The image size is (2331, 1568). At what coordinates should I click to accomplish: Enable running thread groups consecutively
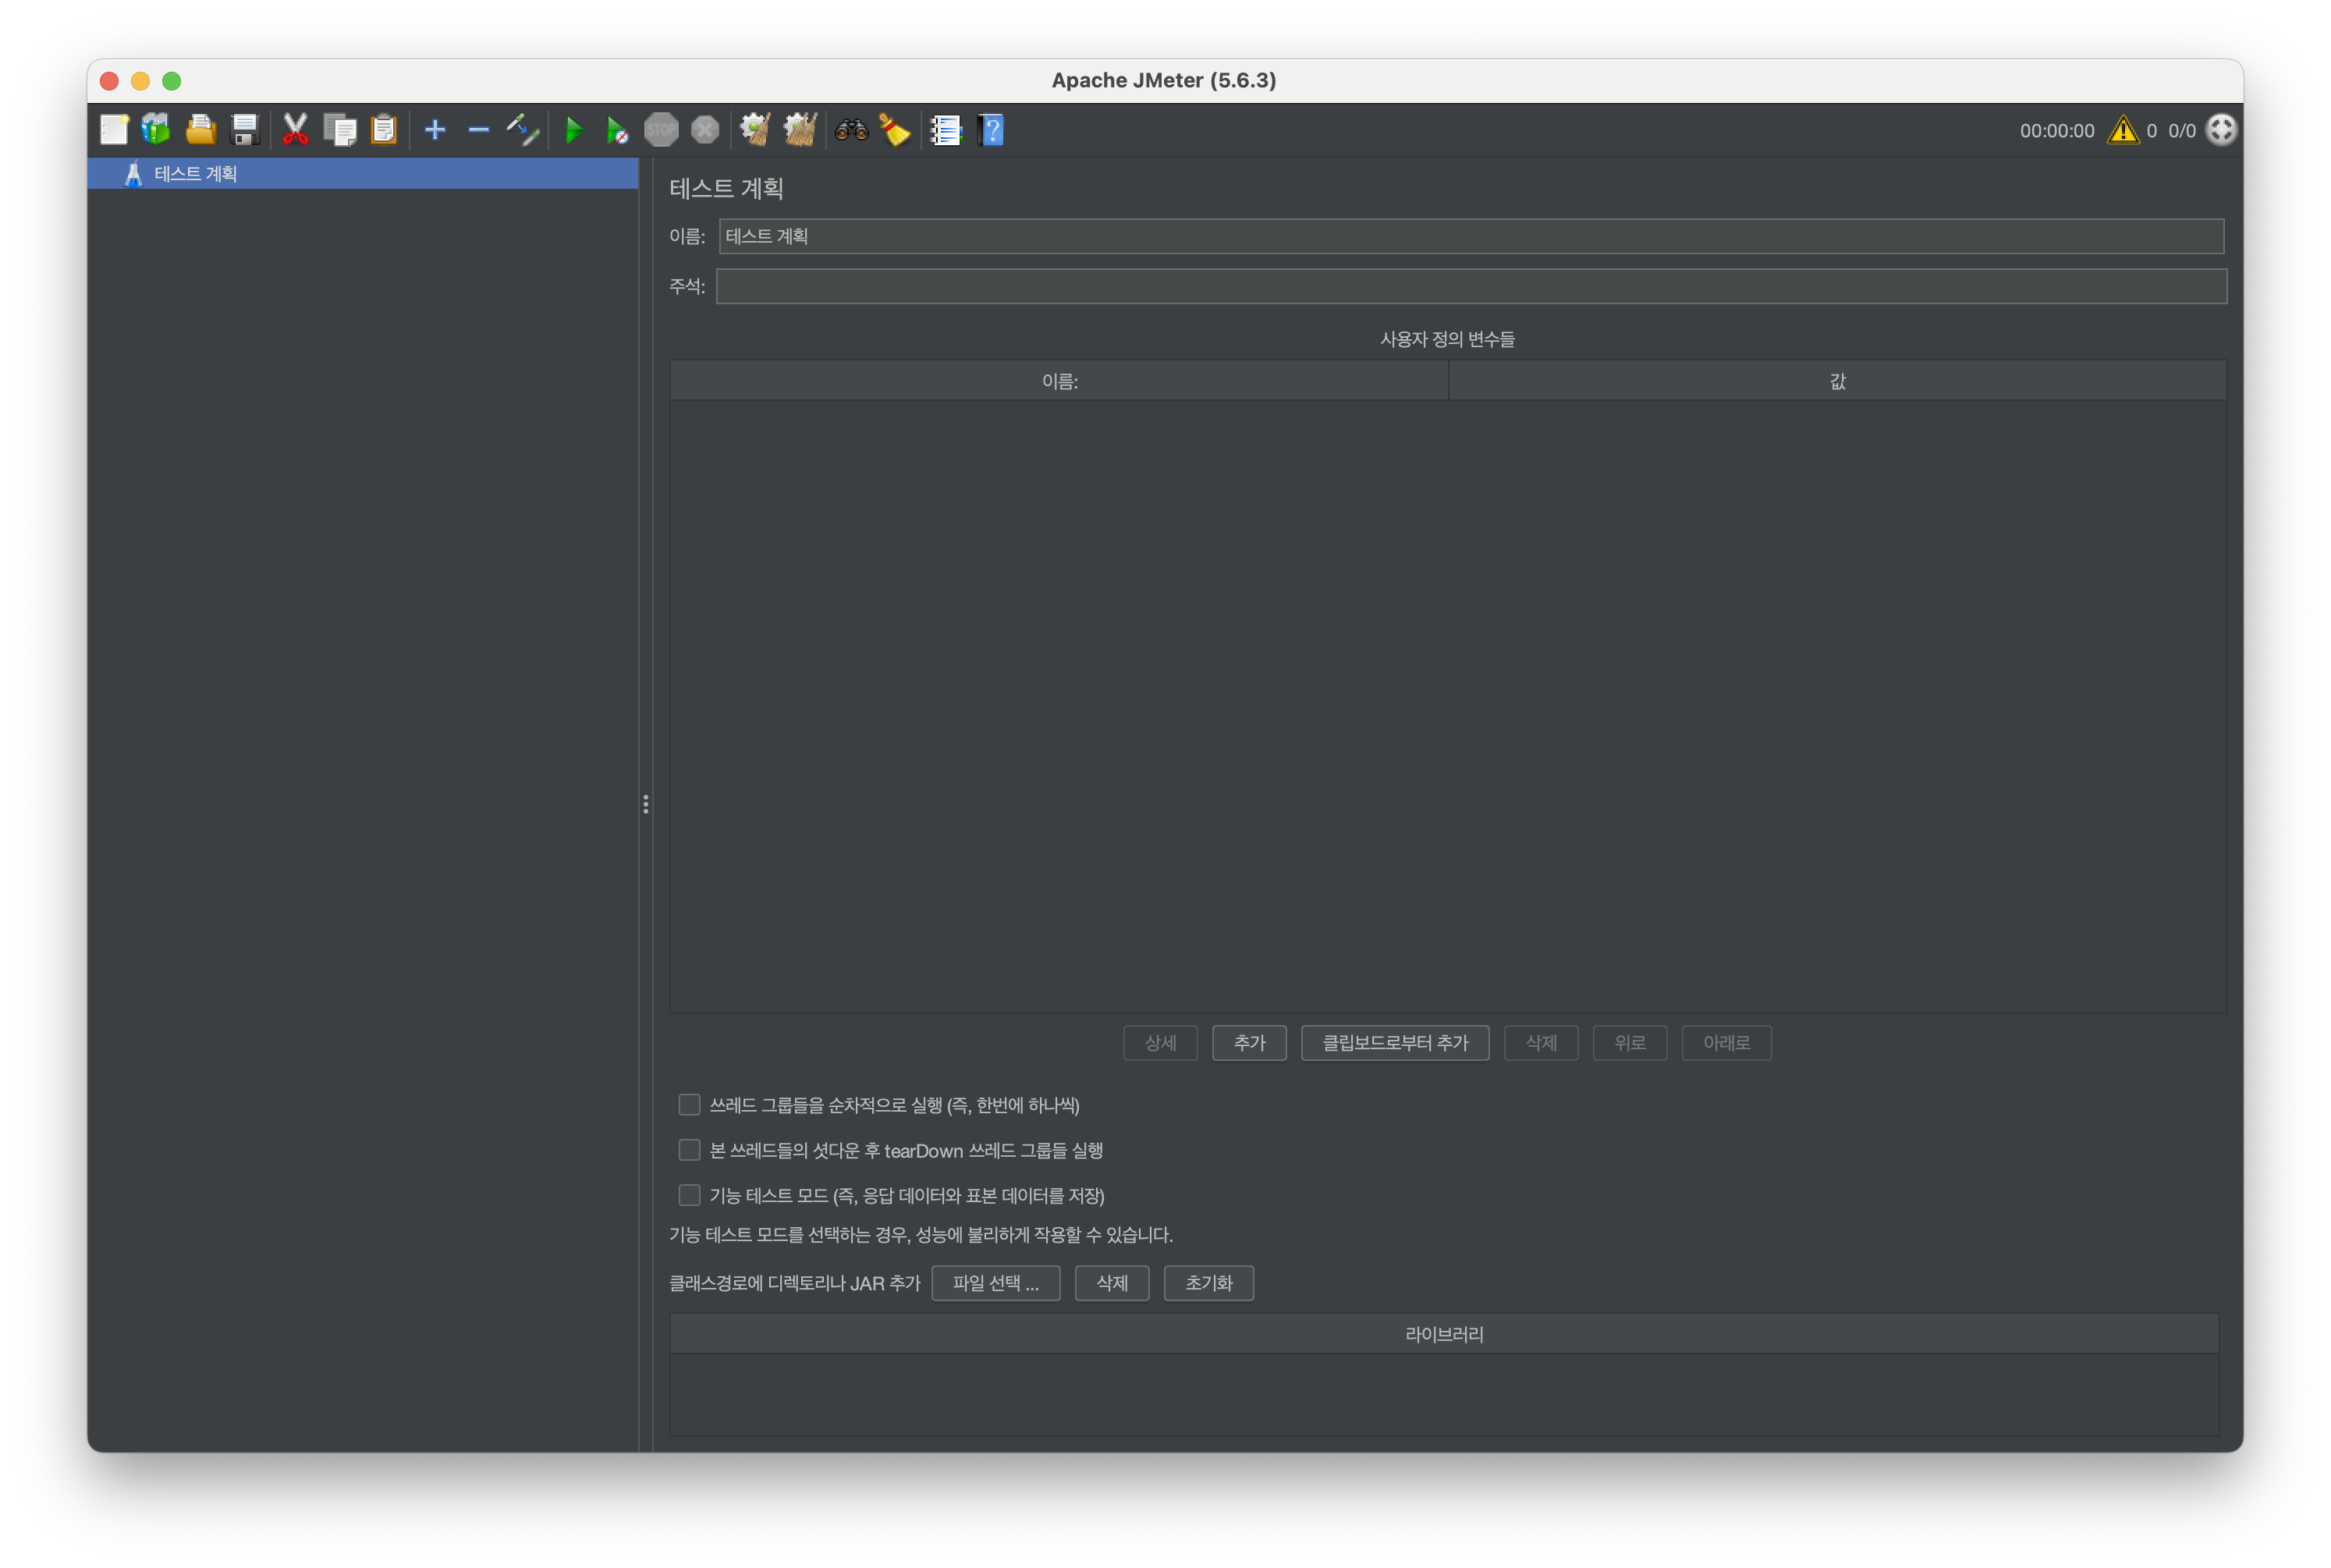pos(689,1104)
